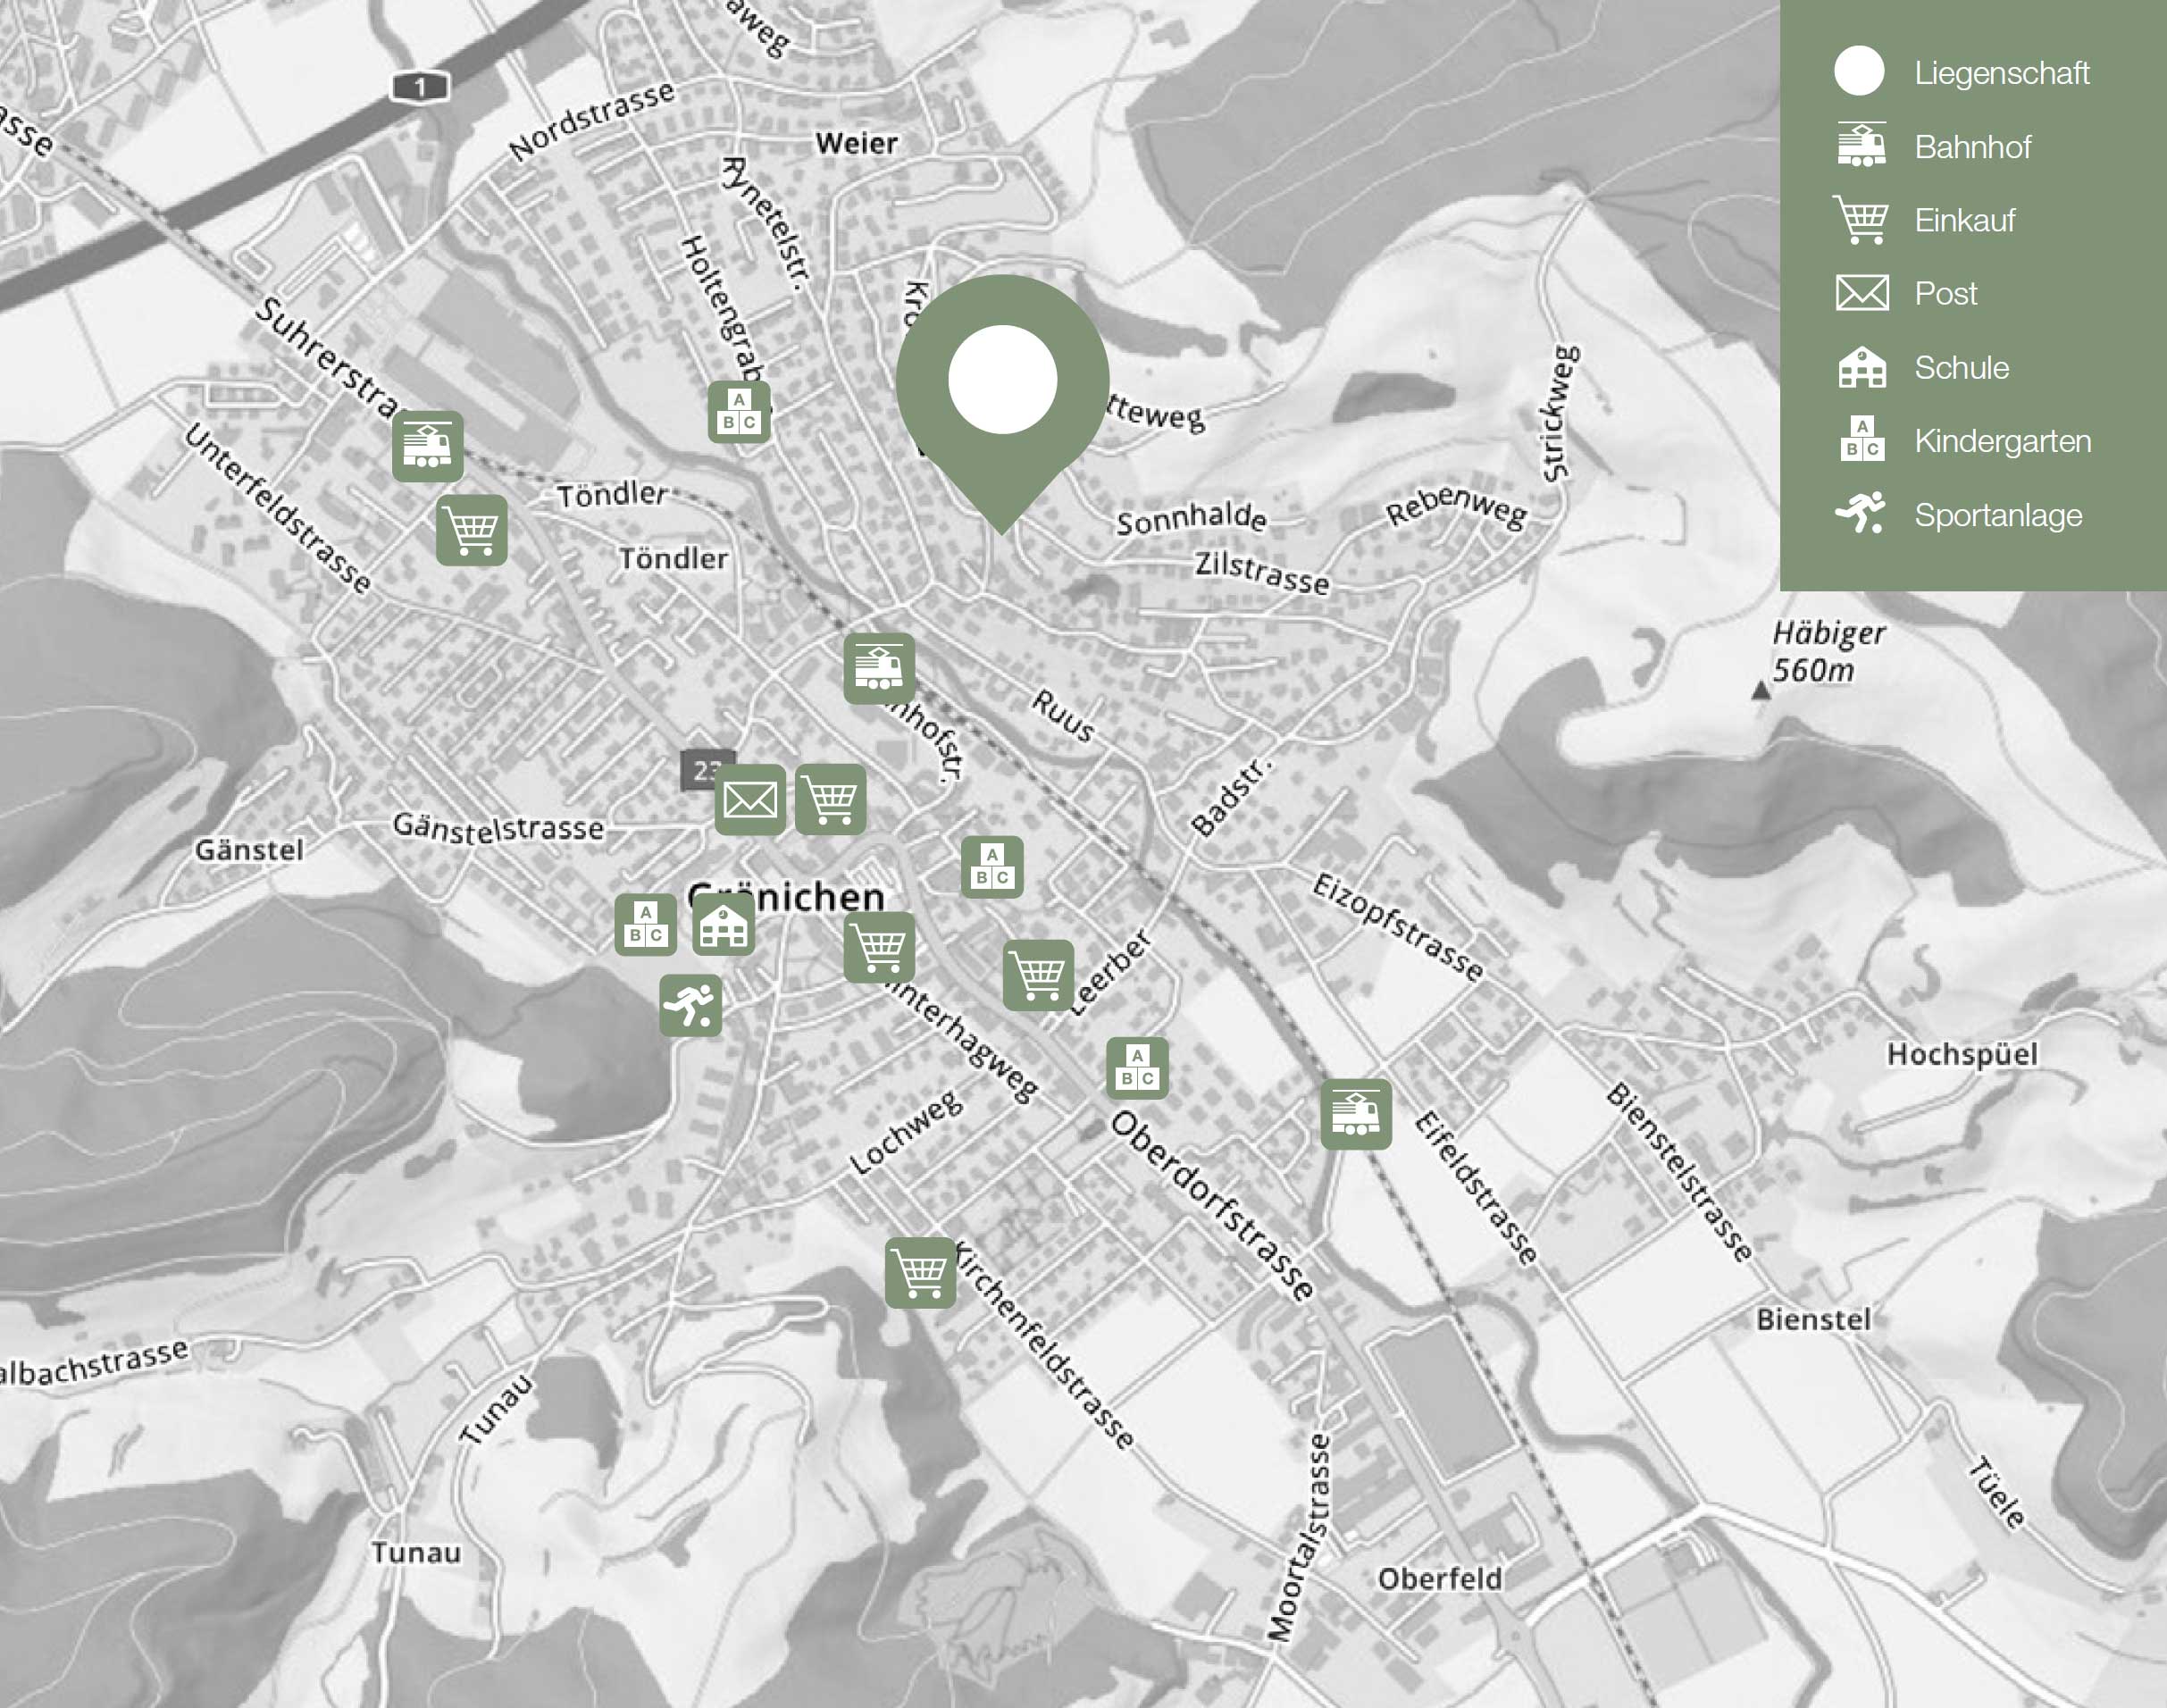
Task: Click kindergarten ABC icon near Holtengraben
Action: 739,412
